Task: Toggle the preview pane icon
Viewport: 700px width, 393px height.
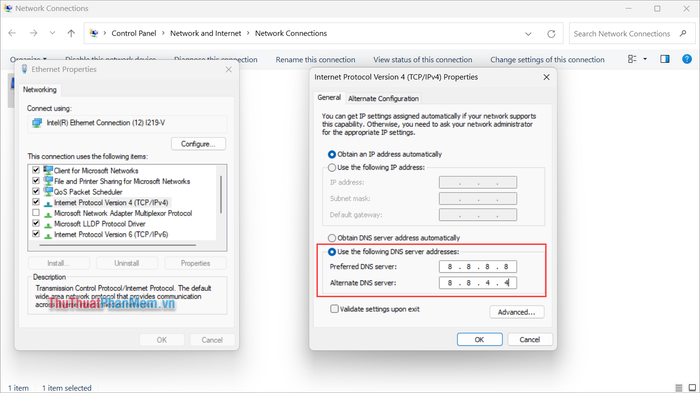Action: point(665,59)
